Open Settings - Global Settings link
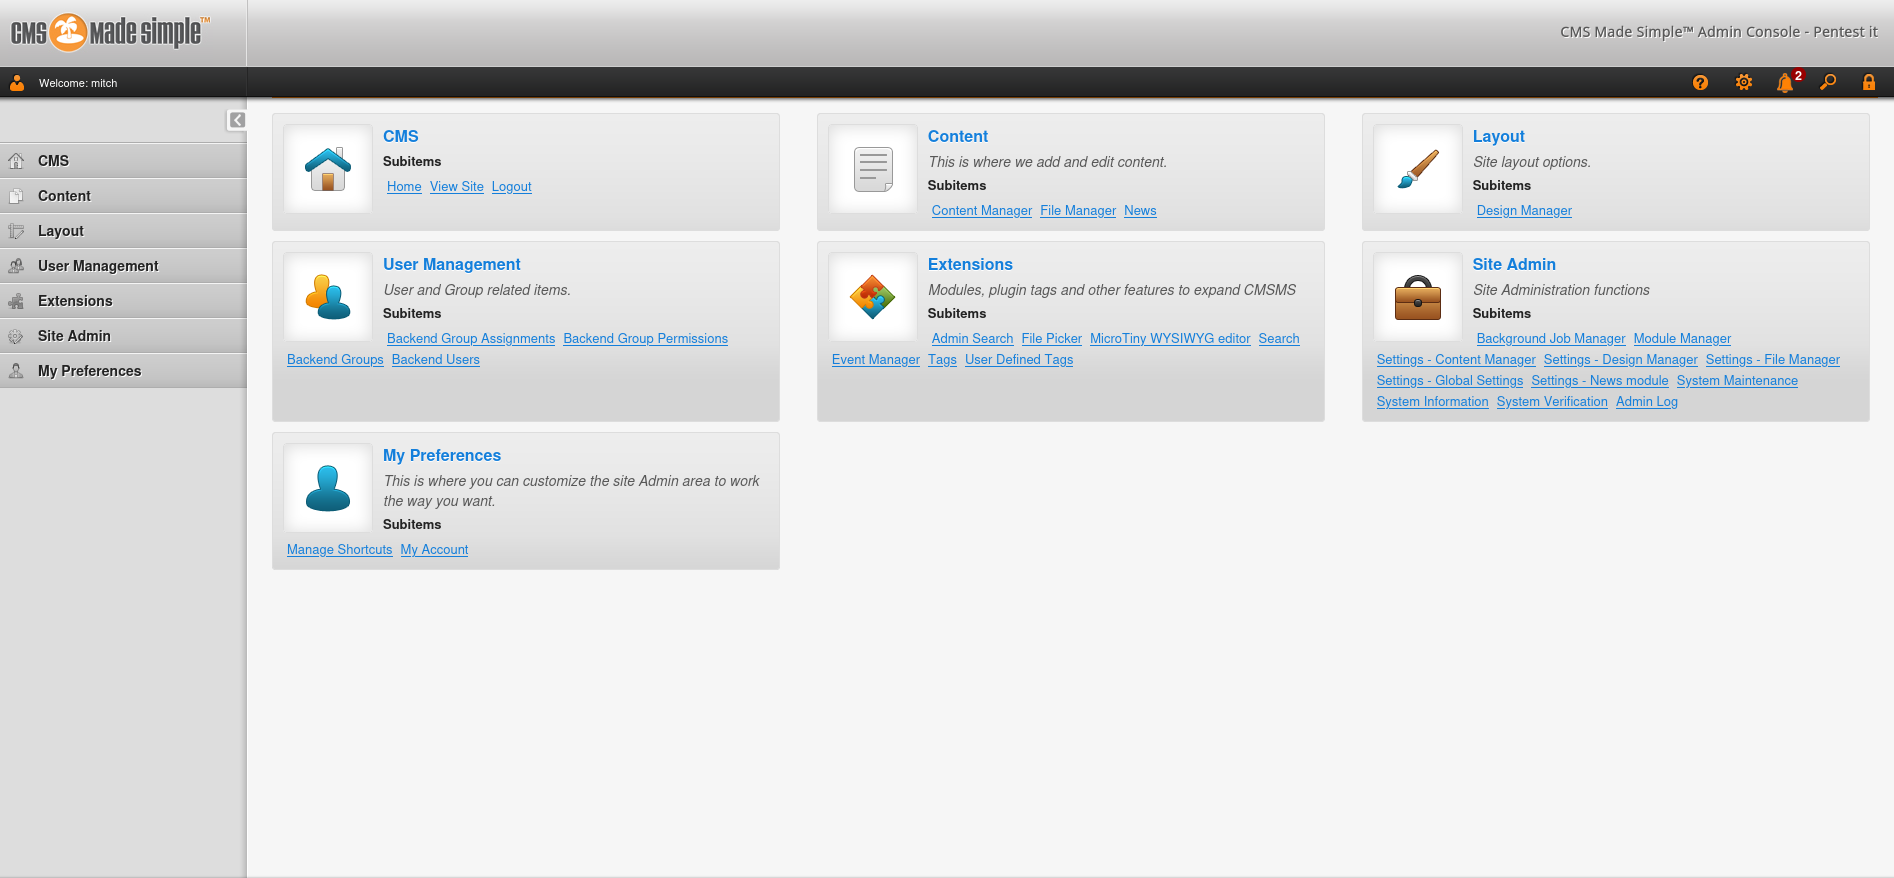Viewport: 1894px width, 878px height. click(1450, 381)
